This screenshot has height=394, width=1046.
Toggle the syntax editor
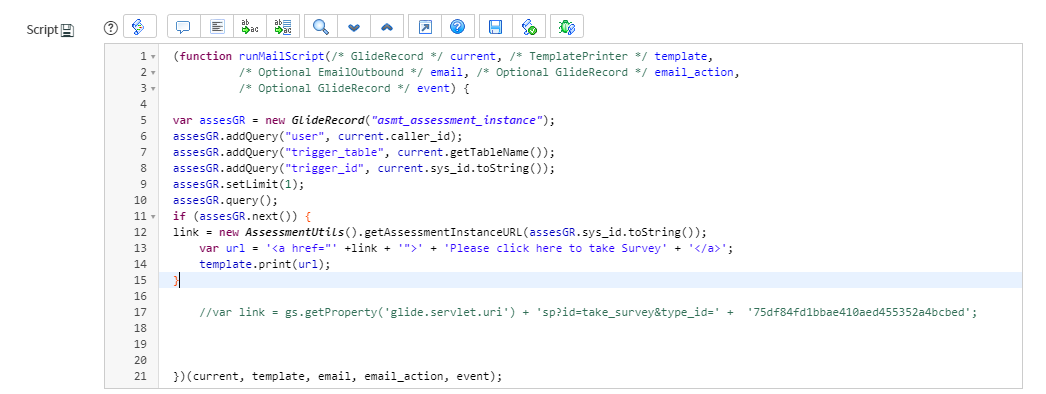coord(139,27)
